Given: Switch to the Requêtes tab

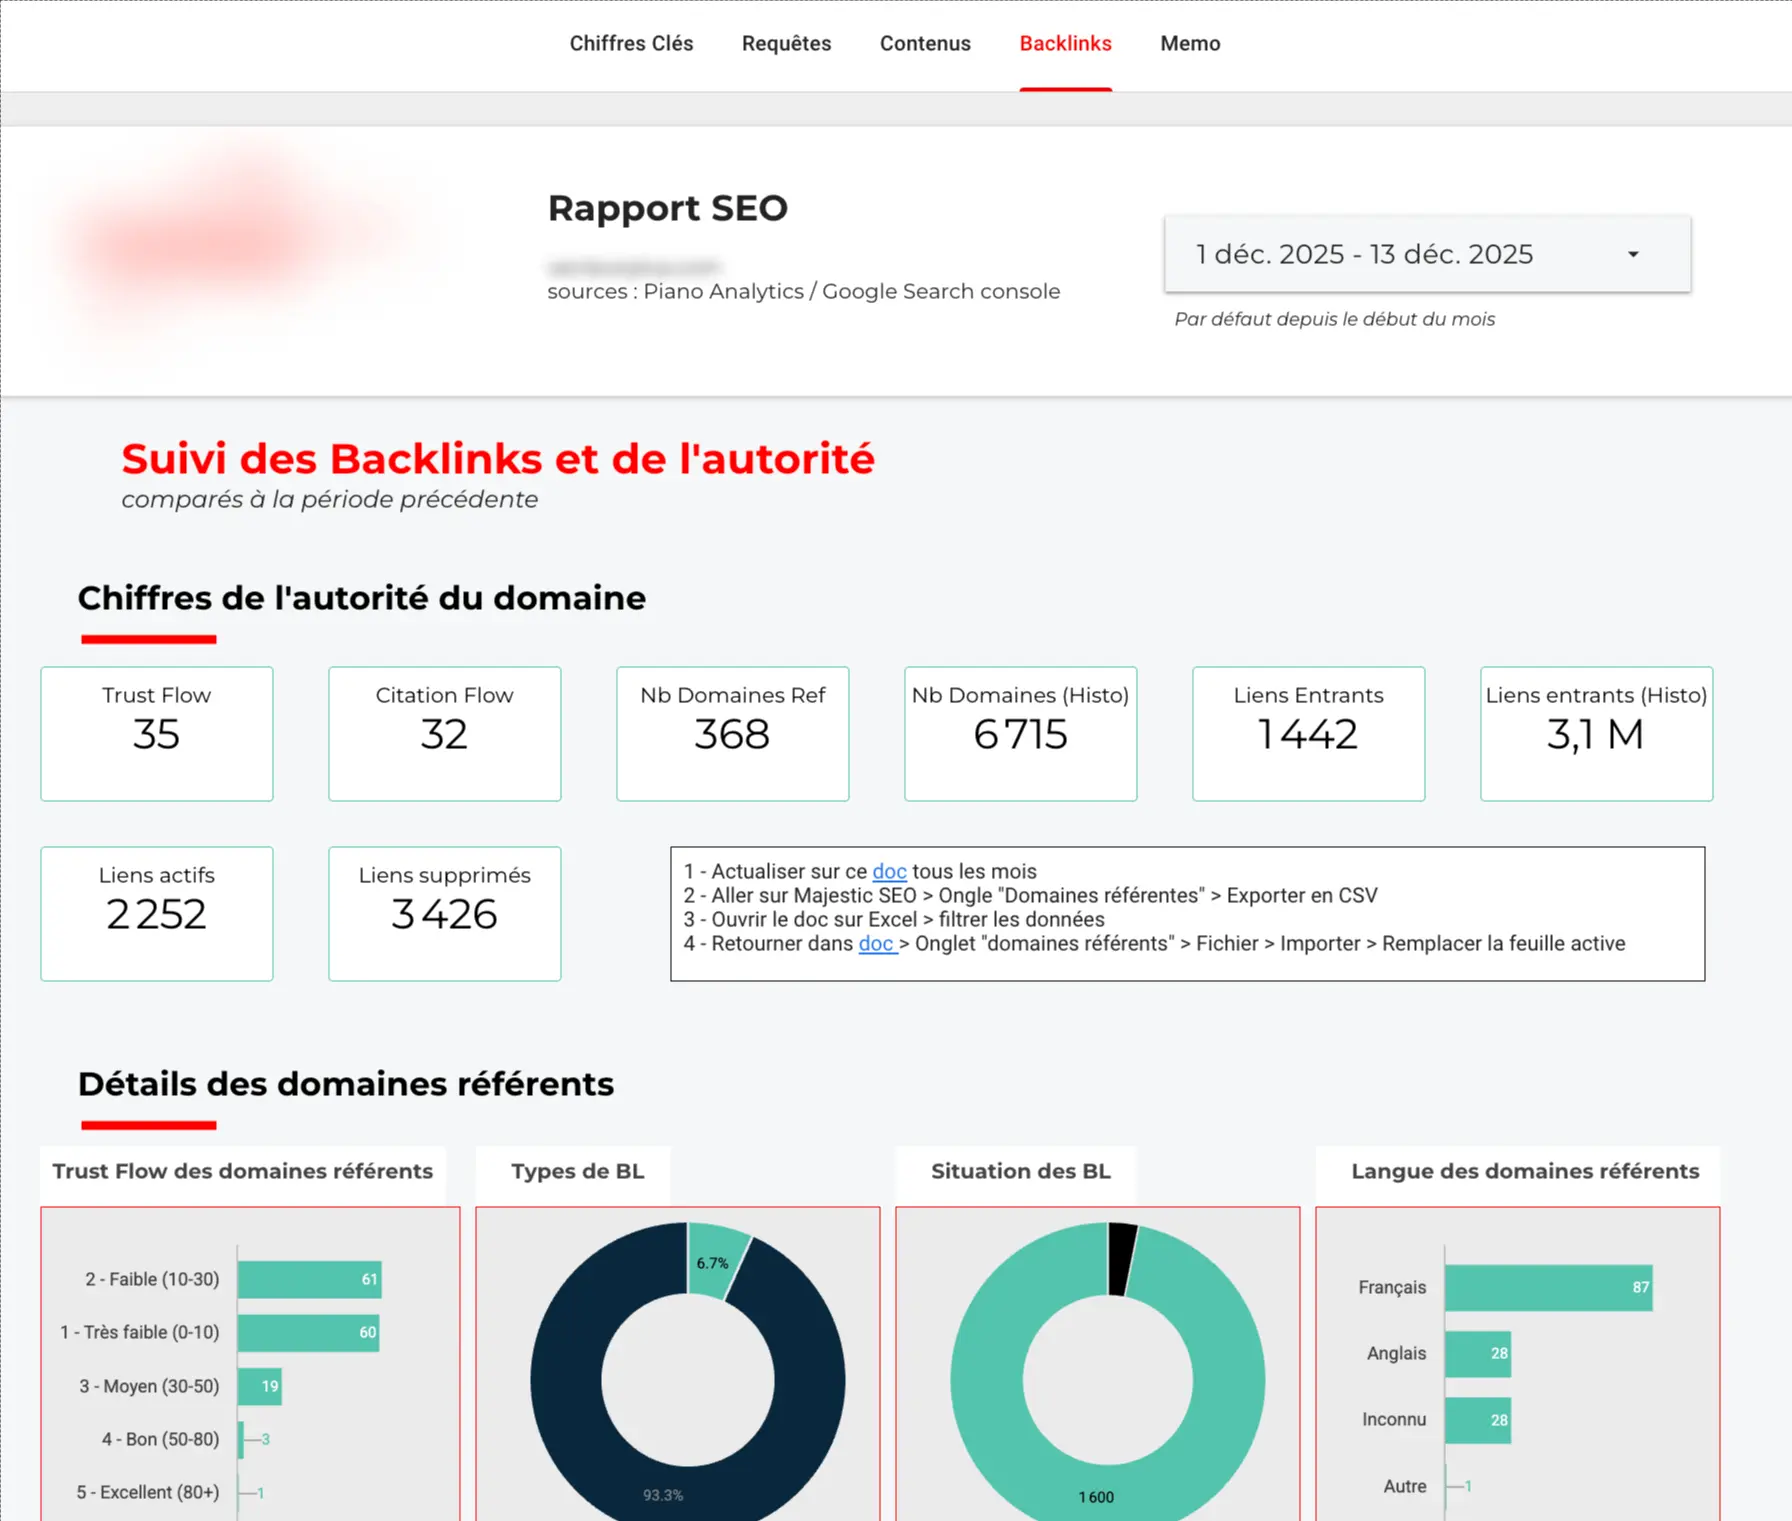Looking at the screenshot, I should pyautogui.click(x=786, y=44).
